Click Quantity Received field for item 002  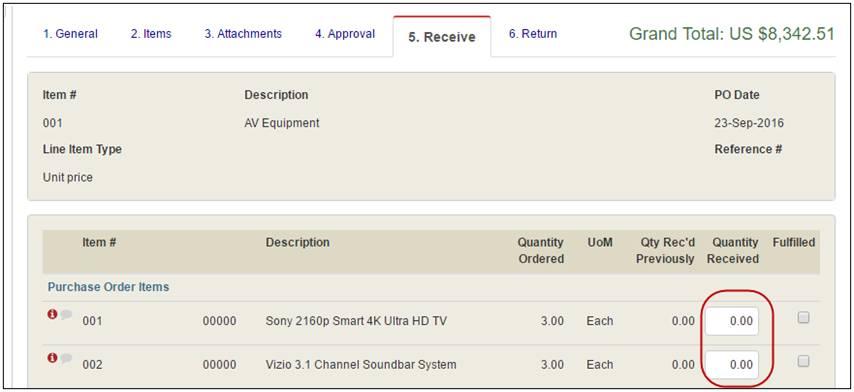point(731,364)
